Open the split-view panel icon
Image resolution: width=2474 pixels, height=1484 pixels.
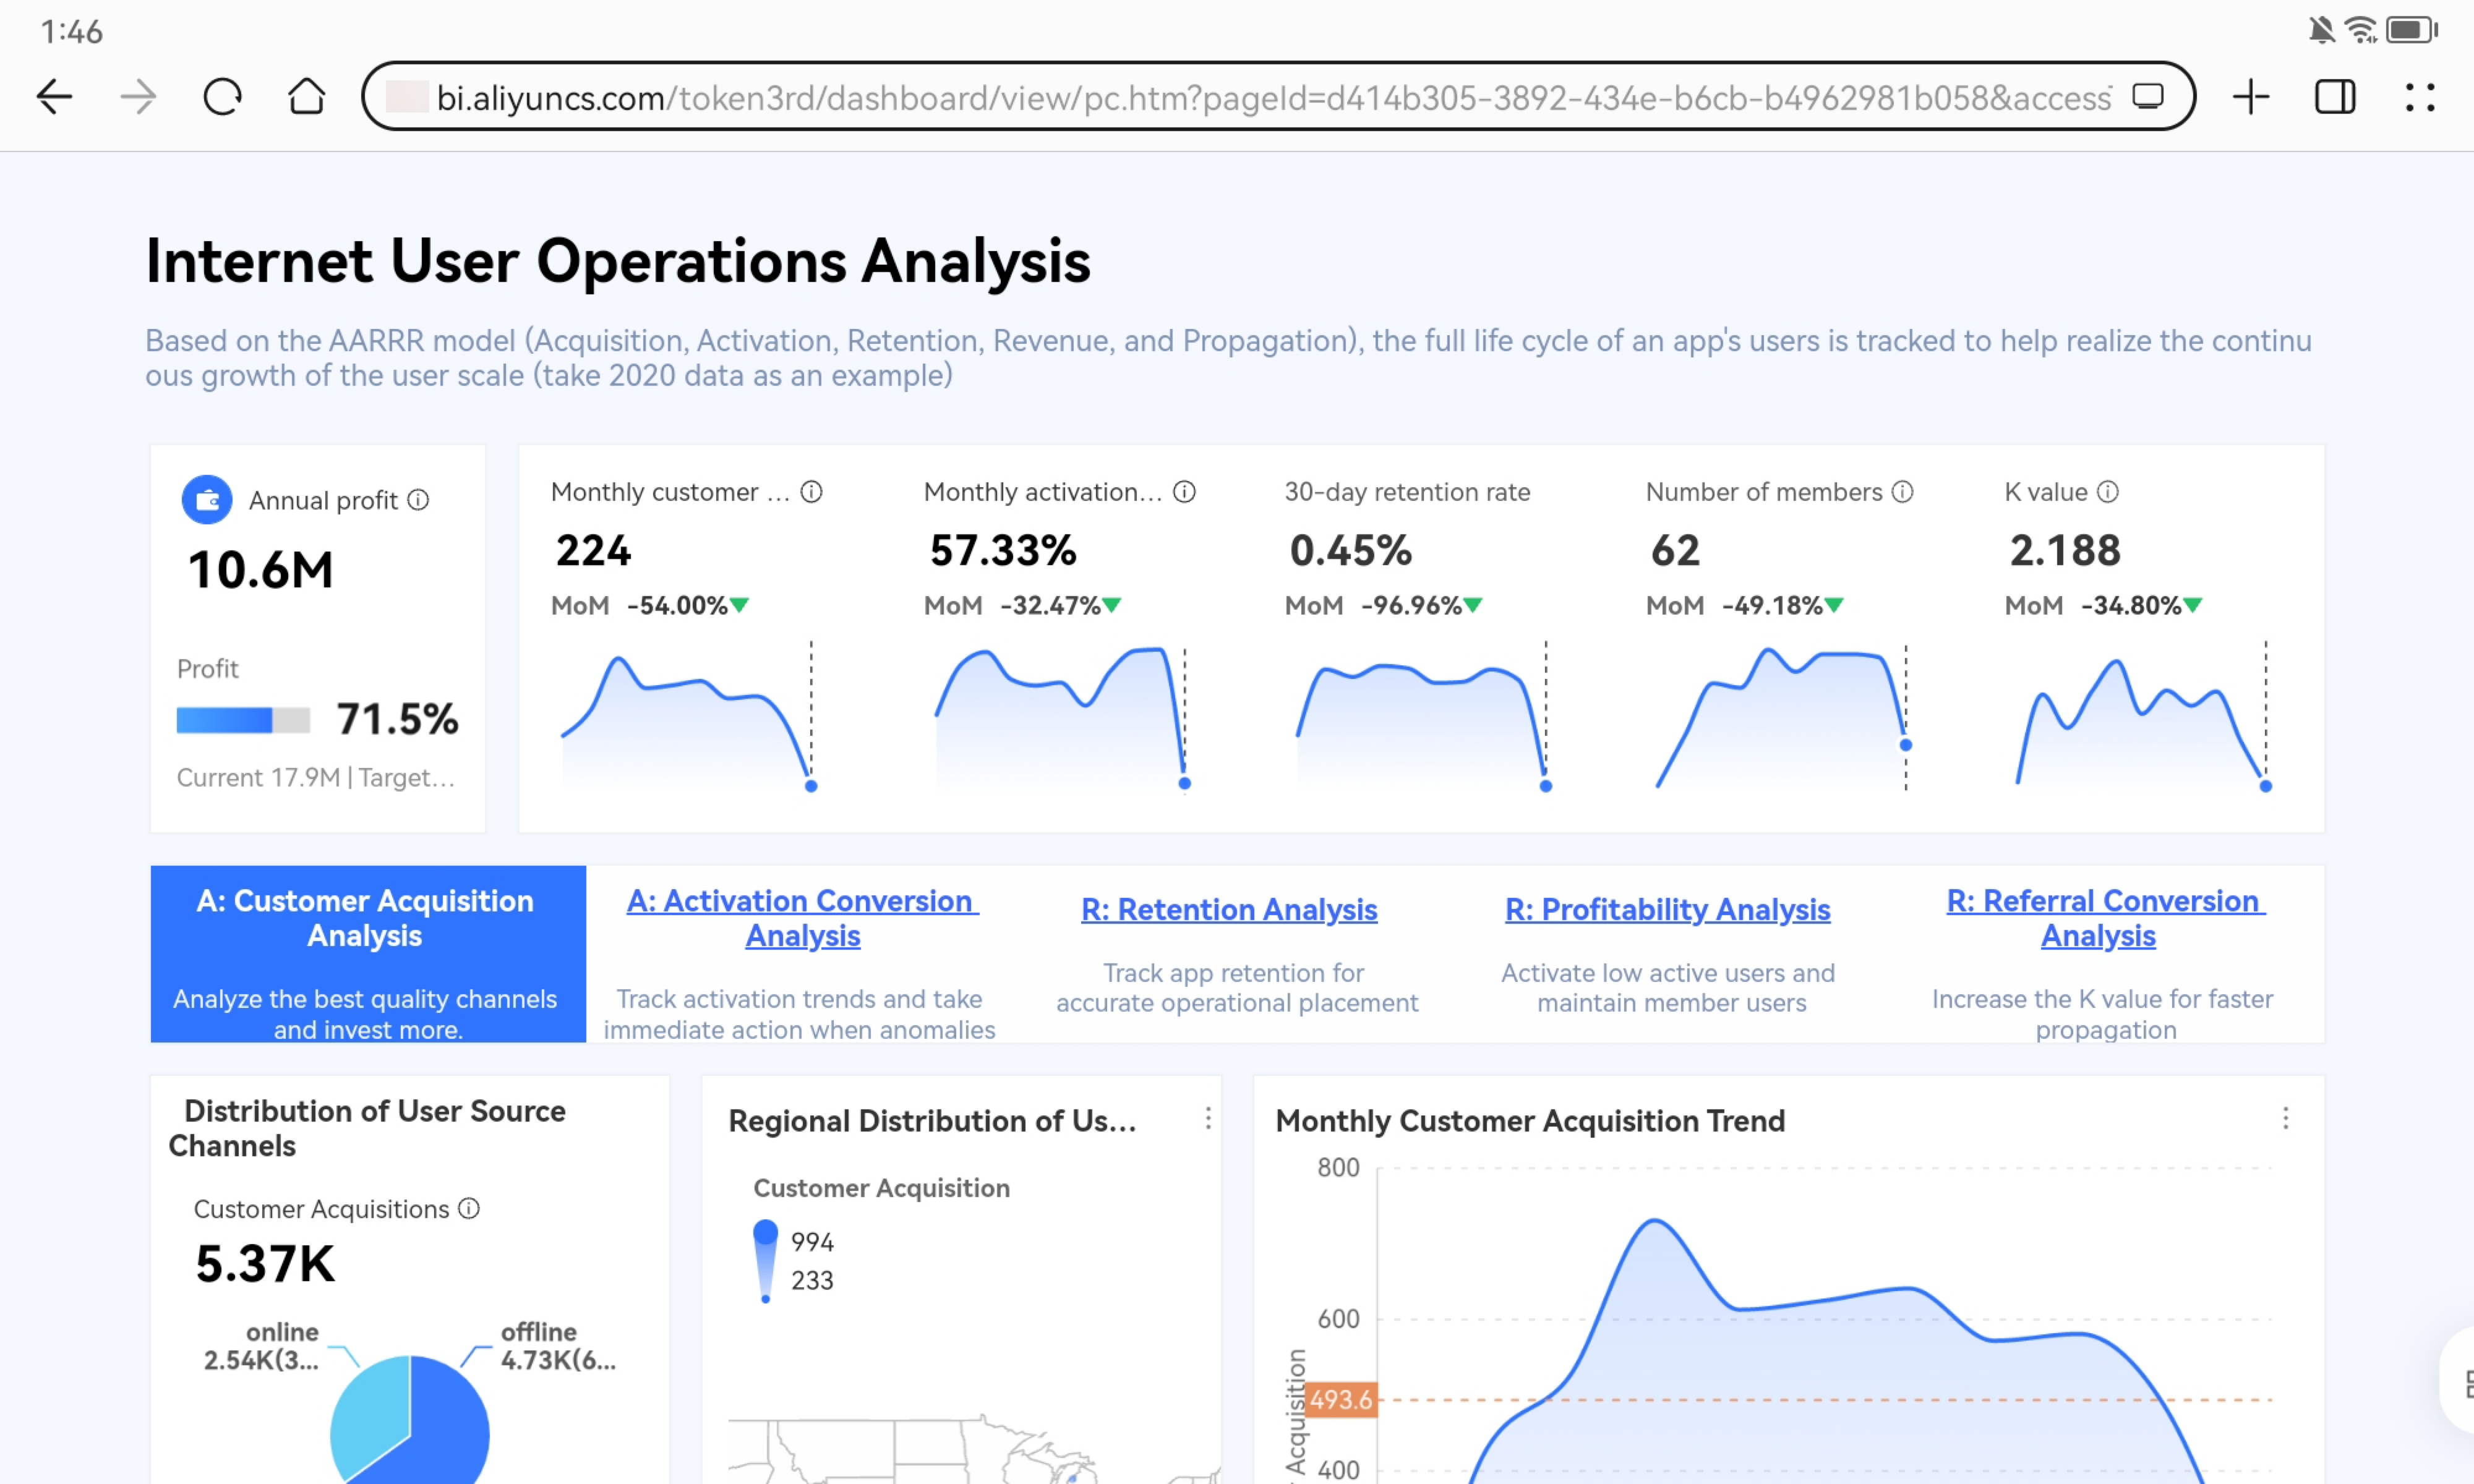coord(2335,97)
